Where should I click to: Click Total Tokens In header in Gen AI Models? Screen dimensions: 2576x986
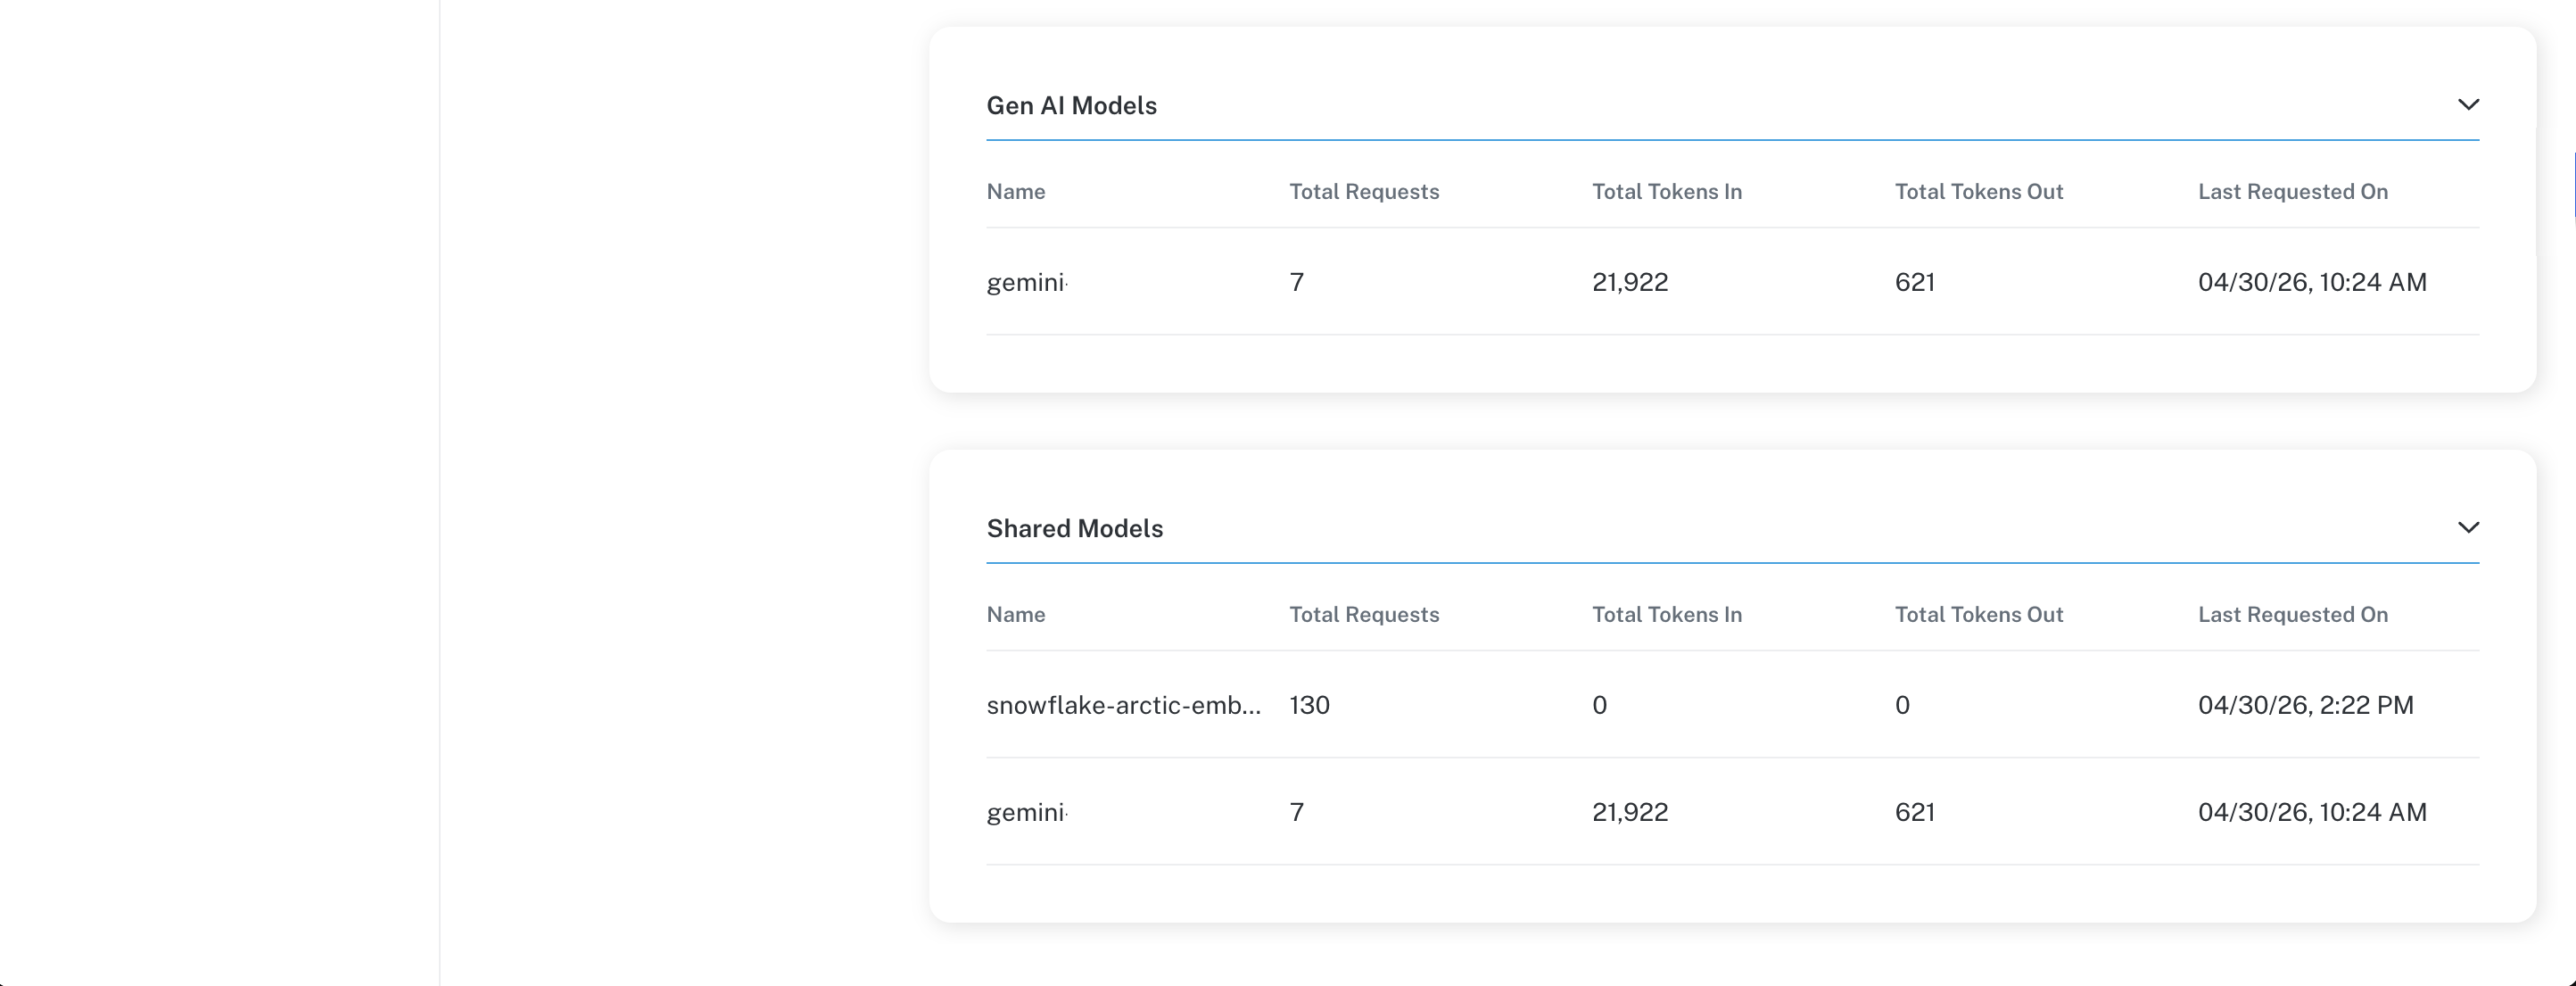(1666, 192)
